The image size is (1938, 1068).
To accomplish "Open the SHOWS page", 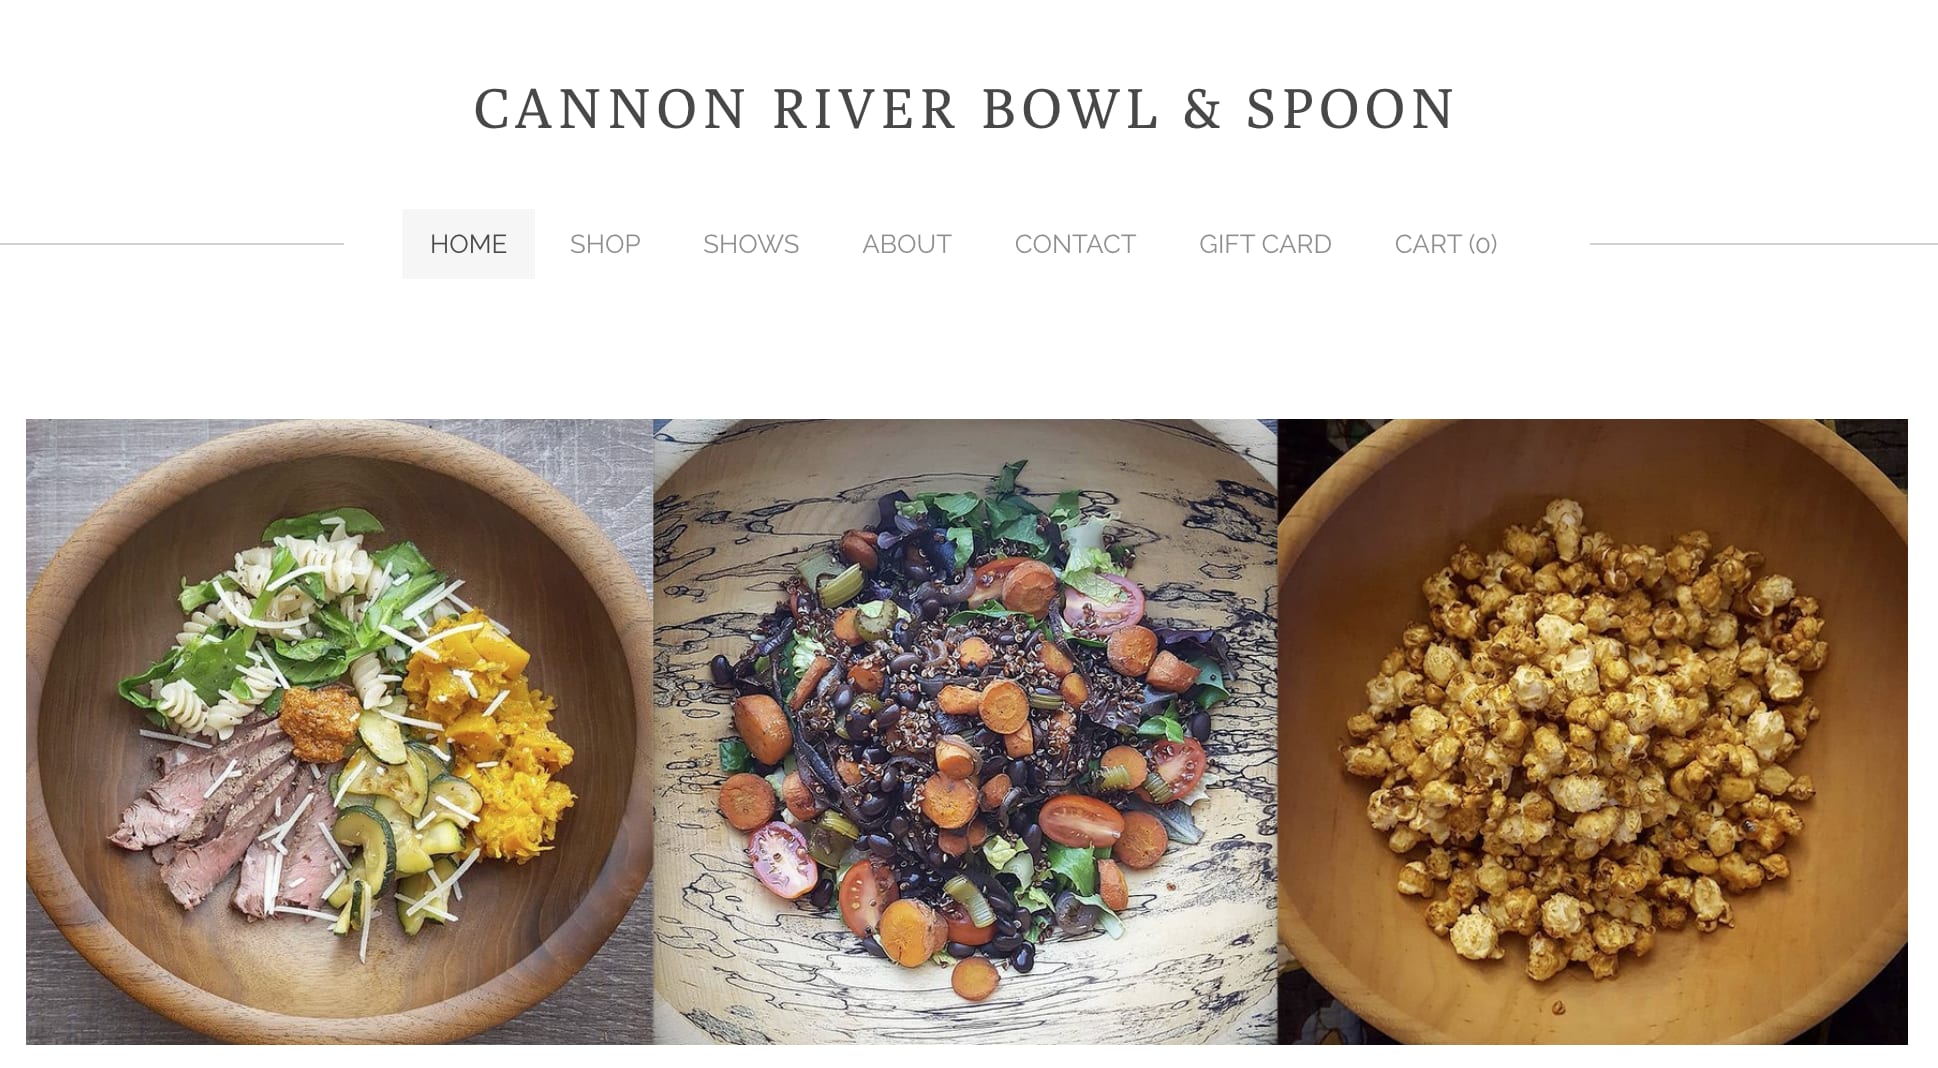I will tap(751, 244).
